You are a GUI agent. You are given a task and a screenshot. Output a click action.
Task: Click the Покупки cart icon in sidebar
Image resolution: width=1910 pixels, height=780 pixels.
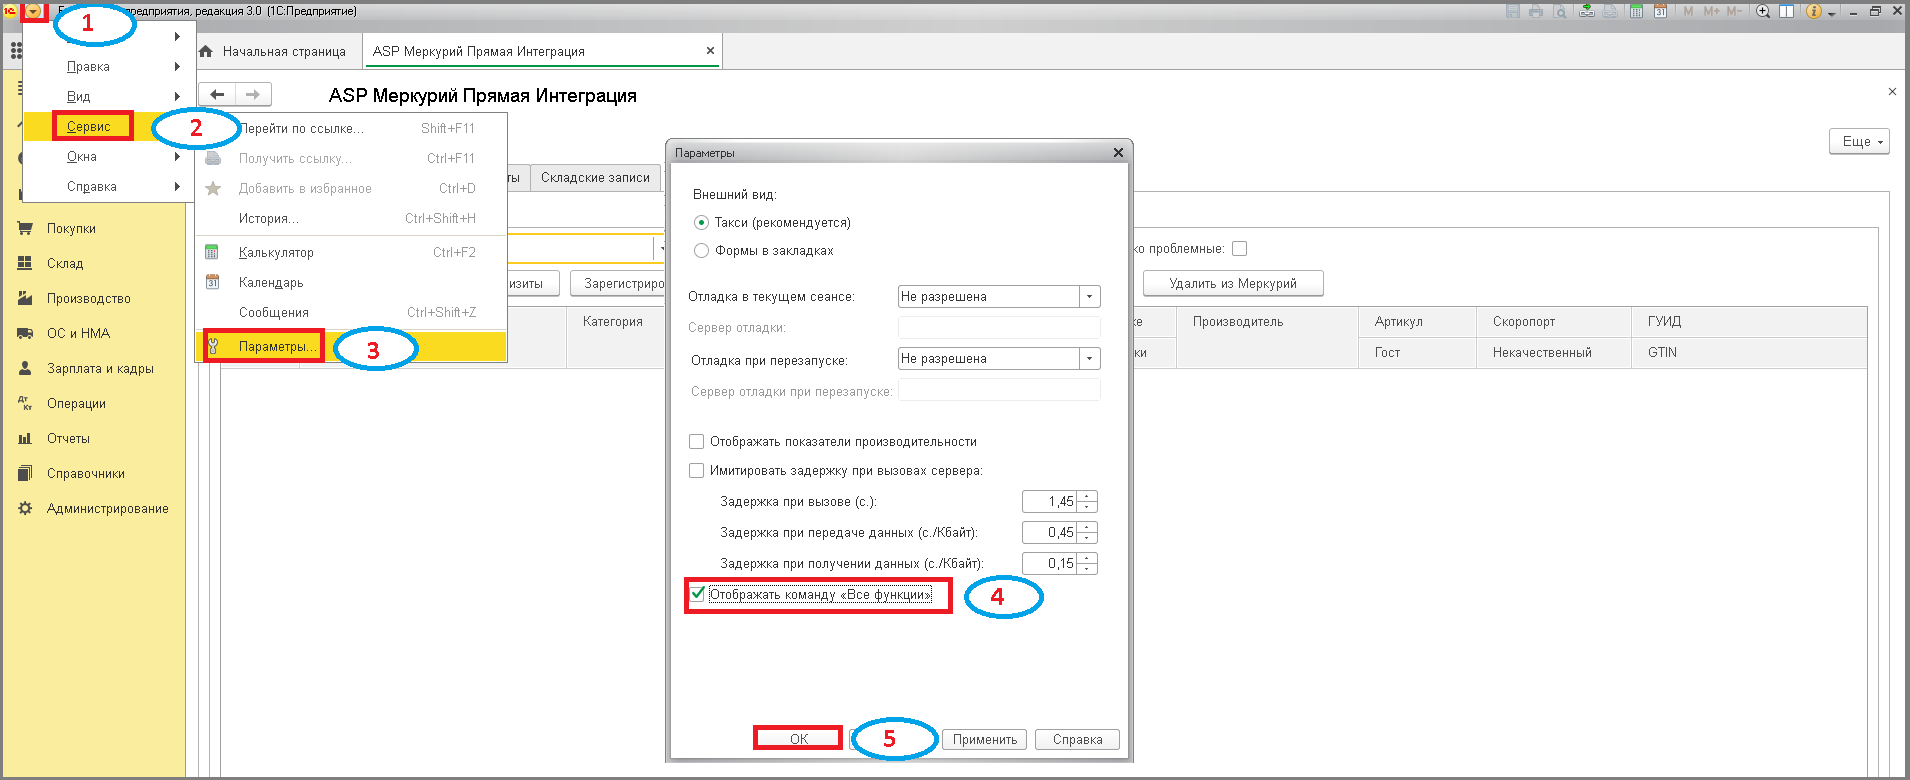(x=25, y=228)
